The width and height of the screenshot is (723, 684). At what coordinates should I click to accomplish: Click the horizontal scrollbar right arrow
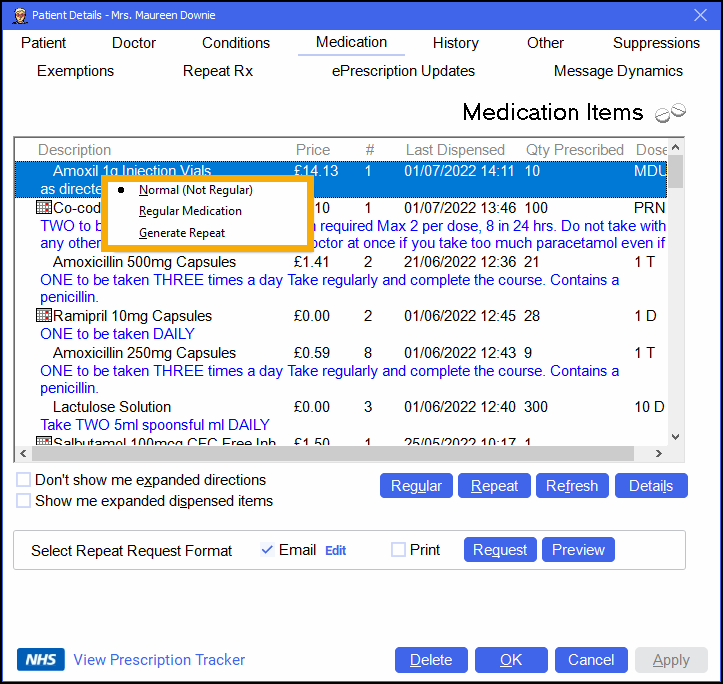coord(659,454)
